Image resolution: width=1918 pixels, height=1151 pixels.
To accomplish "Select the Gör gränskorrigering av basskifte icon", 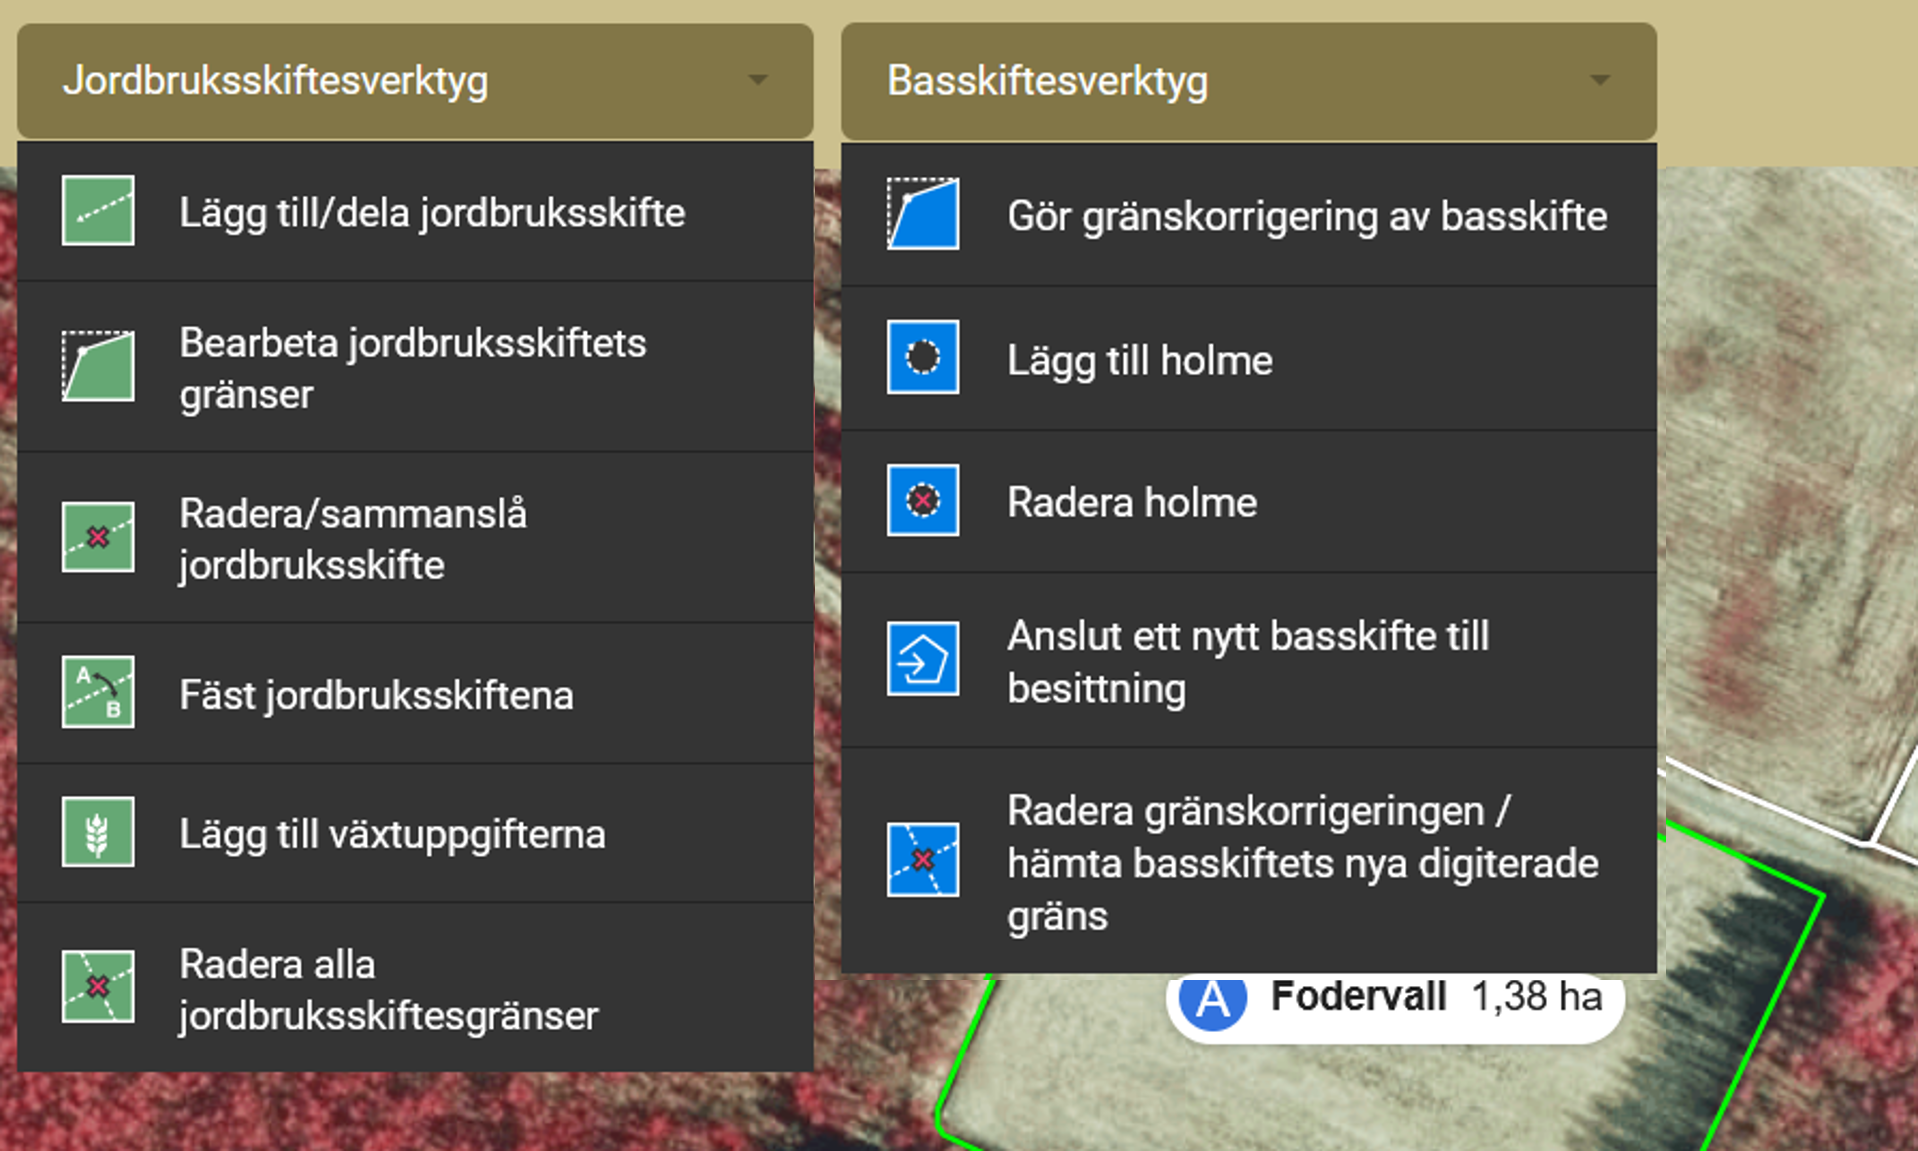I will (x=922, y=214).
